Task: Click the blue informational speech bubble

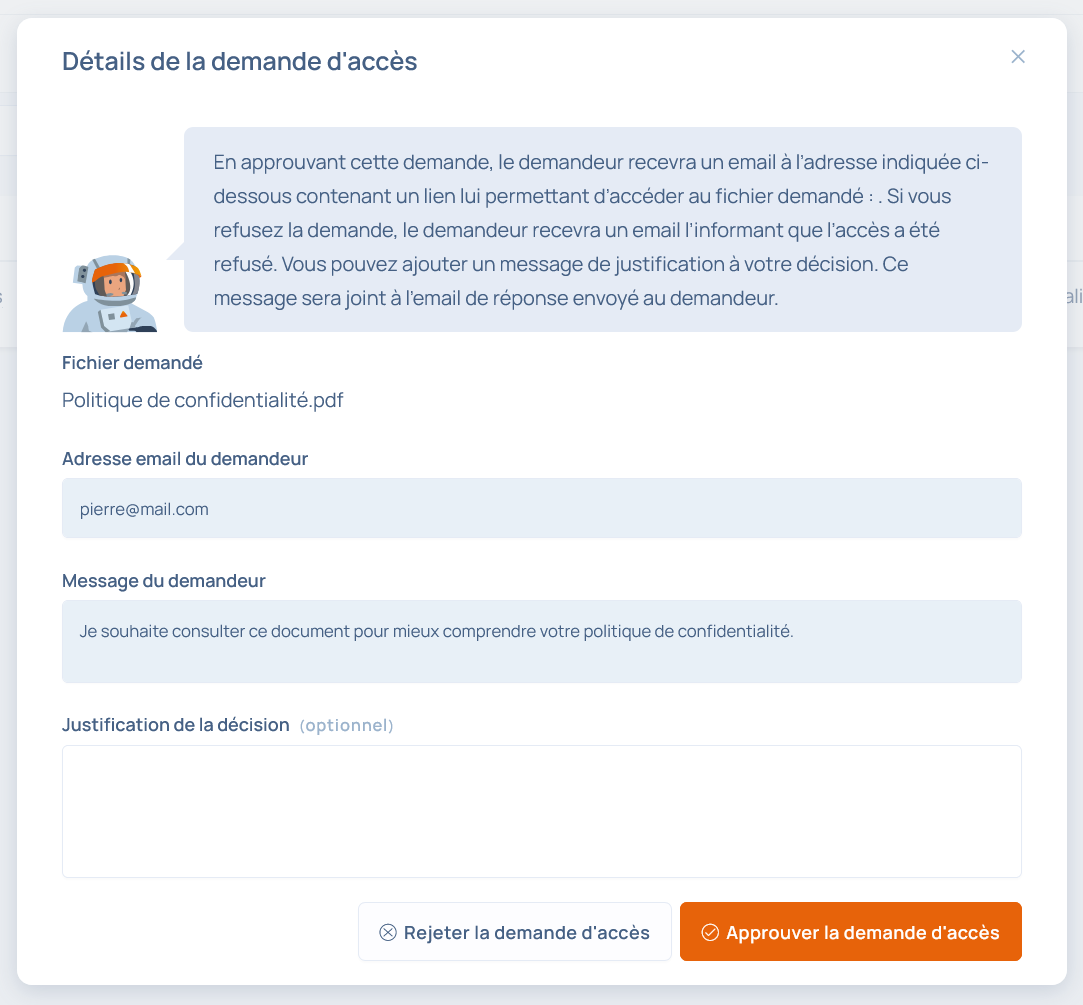Action: 602,229
